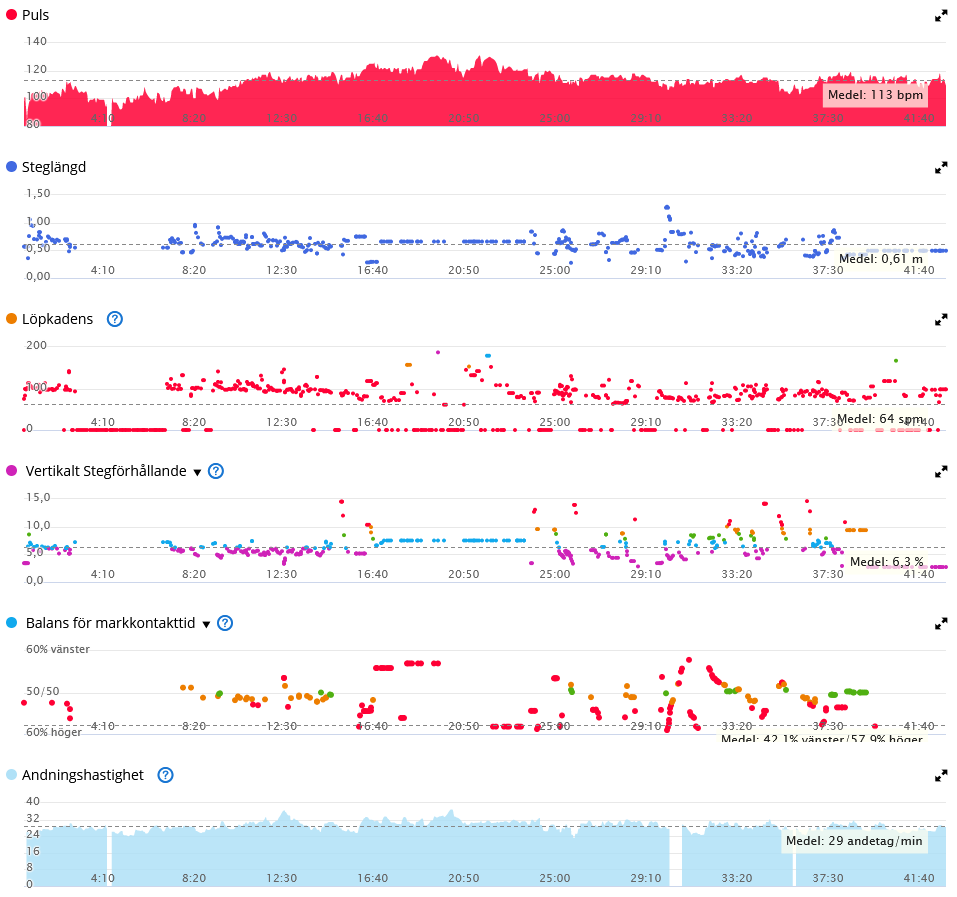Click the 'Medel: 64 spm' label
This screenshot has width=957, height=897.
click(880, 419)
